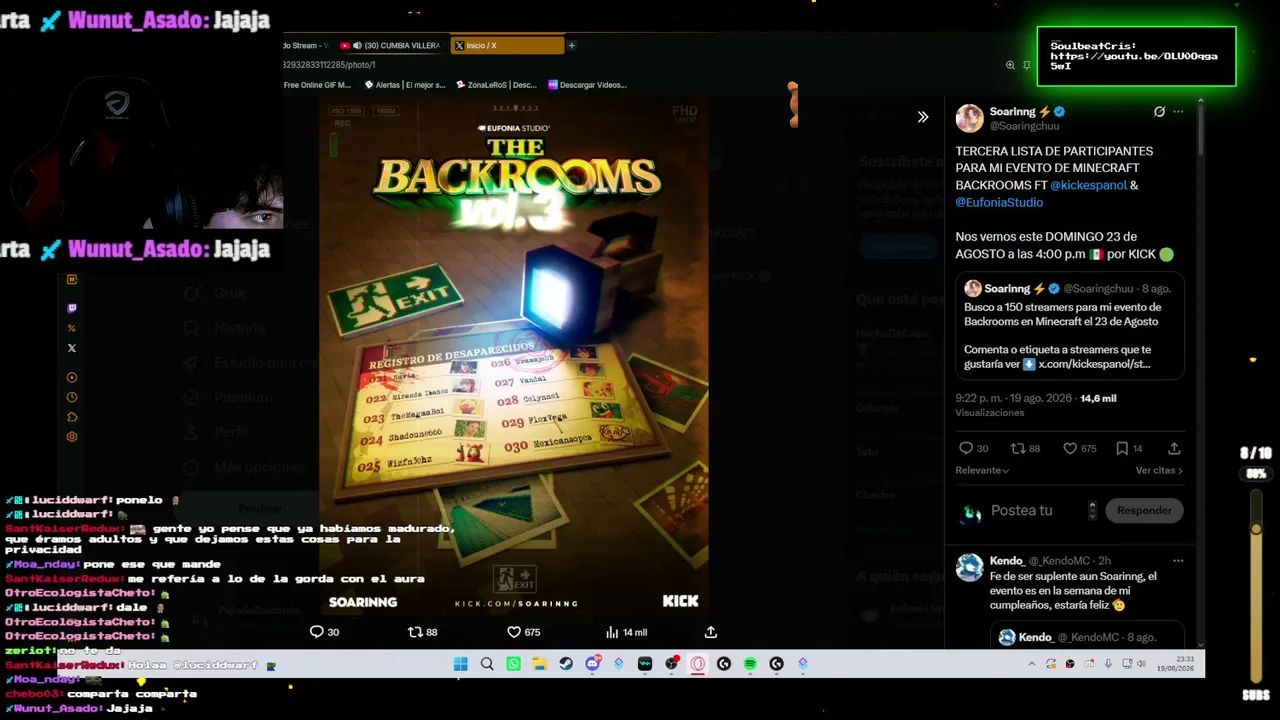1280x720 pixels.
Task: Click the zoom magnifier in address bar
Action: pos(1010,65)
